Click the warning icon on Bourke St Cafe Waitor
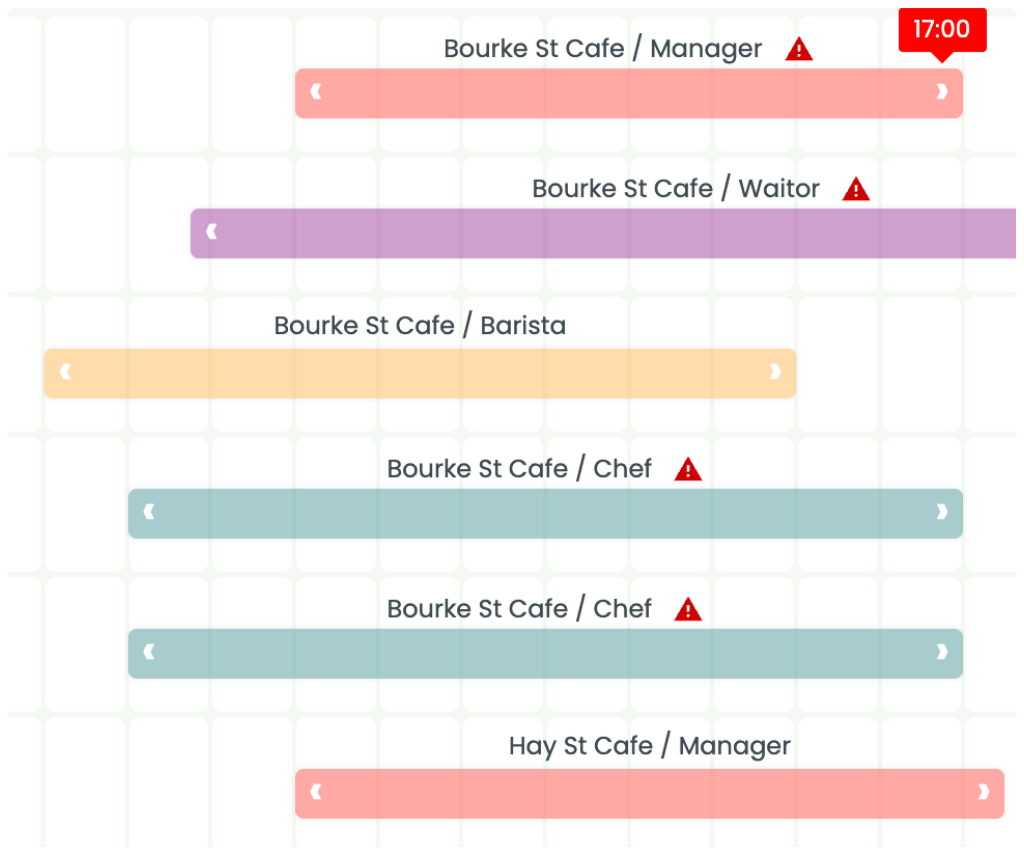 tap(856, 189)
